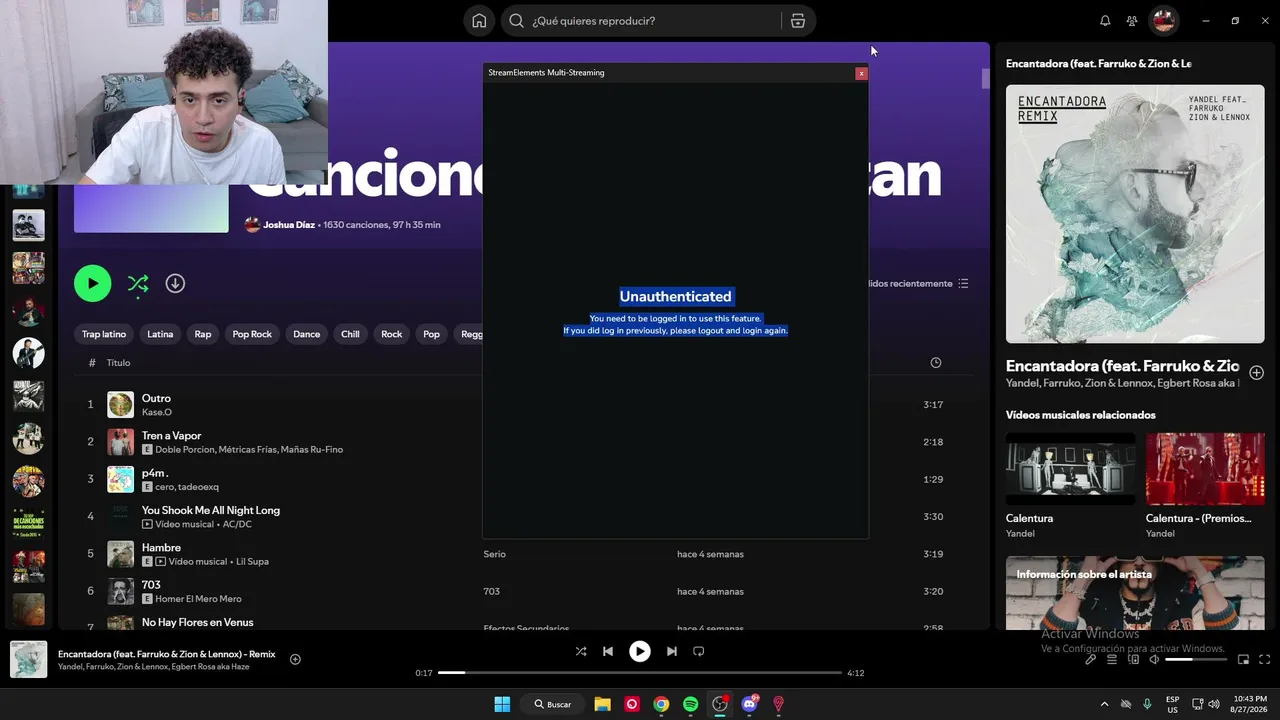Open the Browse icon in the search bar
Viewport: 1280px width, 720px height.
tap(797, 21)
